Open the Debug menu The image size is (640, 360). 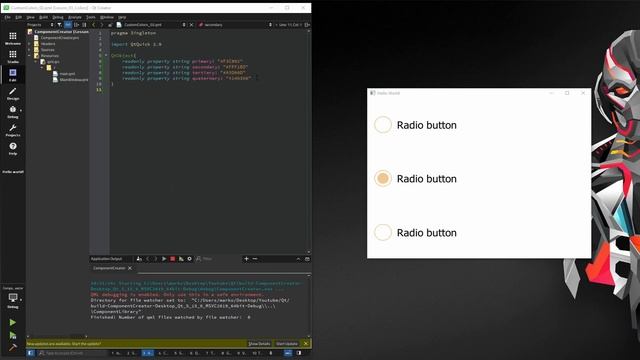pyautogui.click(x=58, y=17)
